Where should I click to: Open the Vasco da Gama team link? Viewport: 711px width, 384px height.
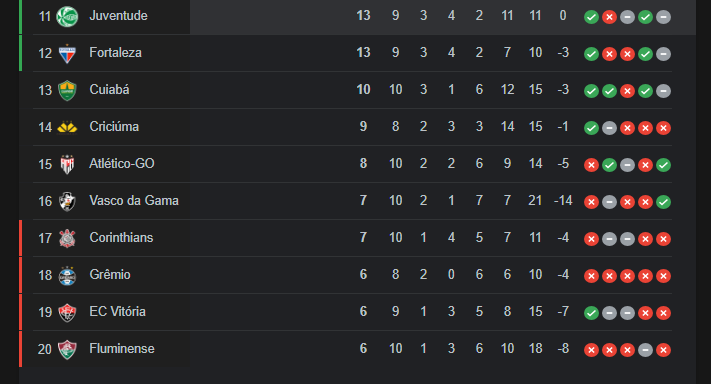[134, 200]
